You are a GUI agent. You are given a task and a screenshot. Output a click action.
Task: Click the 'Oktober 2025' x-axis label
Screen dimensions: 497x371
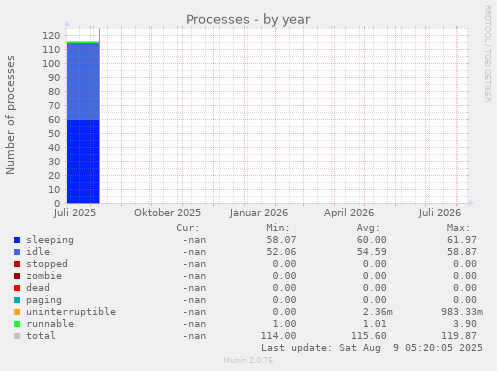(168, 213)
